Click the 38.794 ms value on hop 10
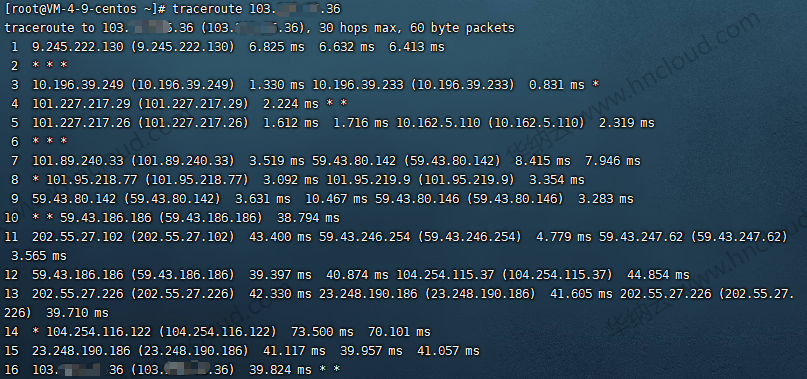This screenshot has height=379, width=807. 308,218
